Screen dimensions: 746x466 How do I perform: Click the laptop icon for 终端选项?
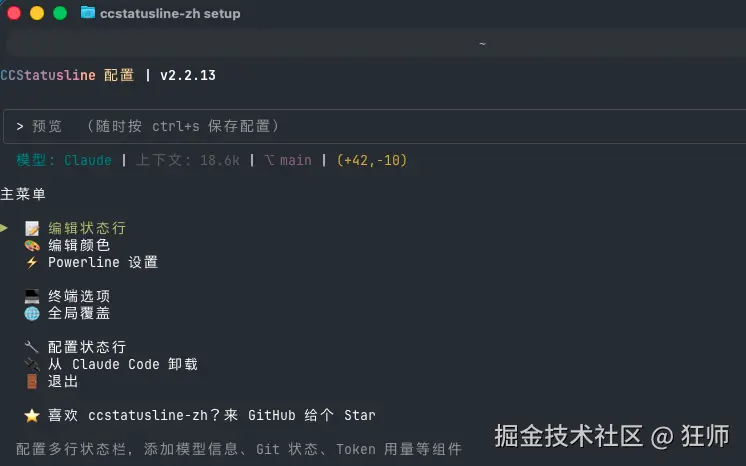tap(32, 297)
